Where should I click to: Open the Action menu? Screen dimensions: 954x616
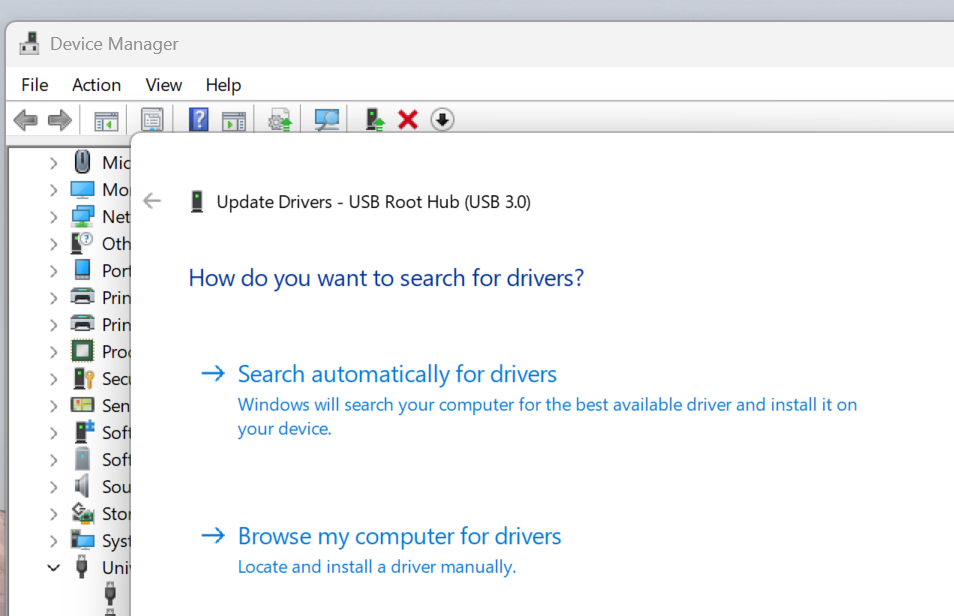[x=96, y=85]
